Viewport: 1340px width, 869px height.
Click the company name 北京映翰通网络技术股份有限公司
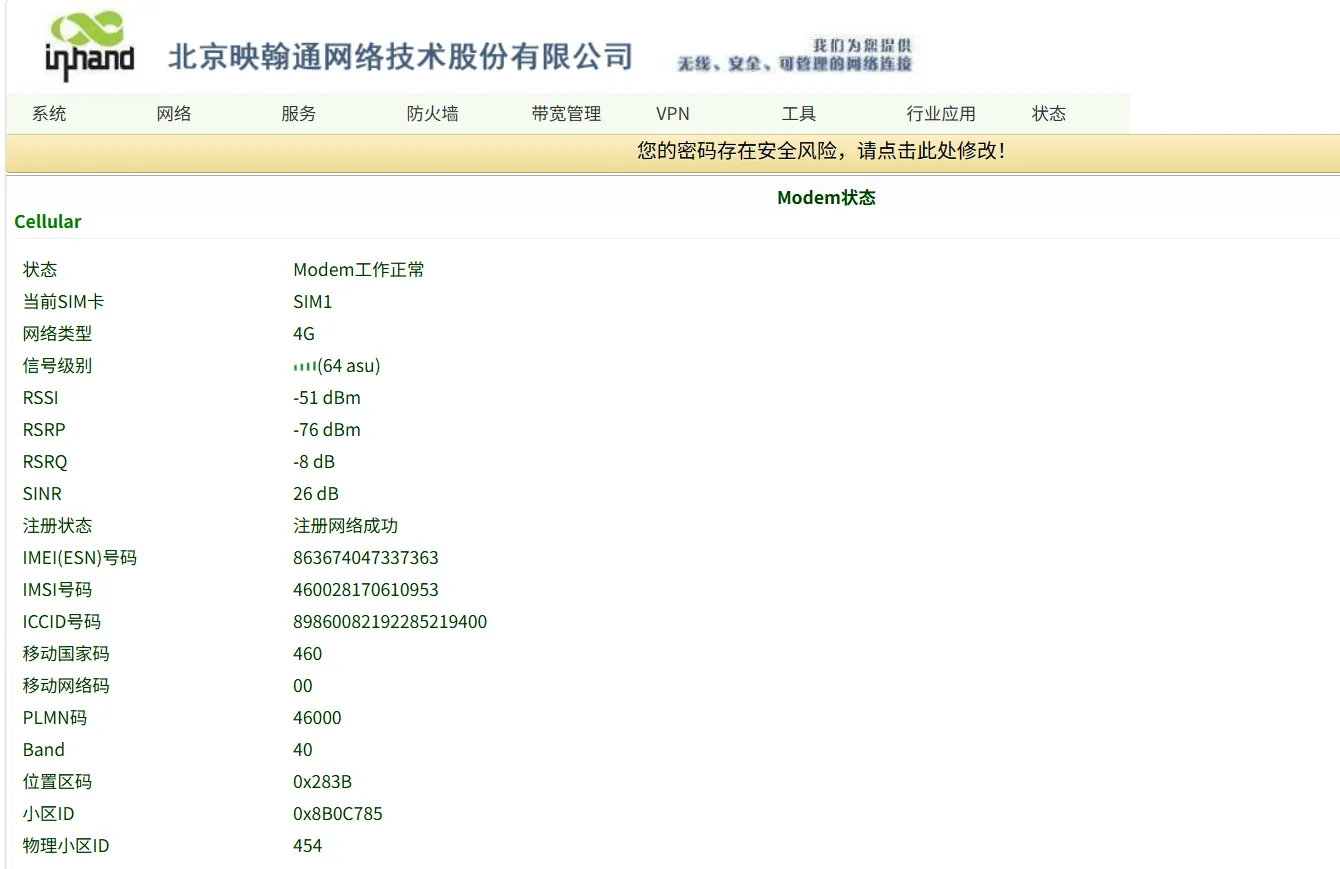pos(400,56)
